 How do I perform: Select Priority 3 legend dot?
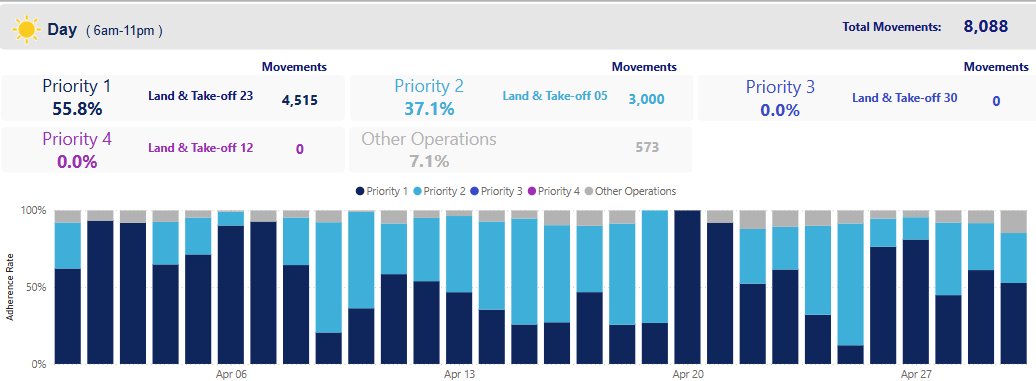click(x=474, y=191)
